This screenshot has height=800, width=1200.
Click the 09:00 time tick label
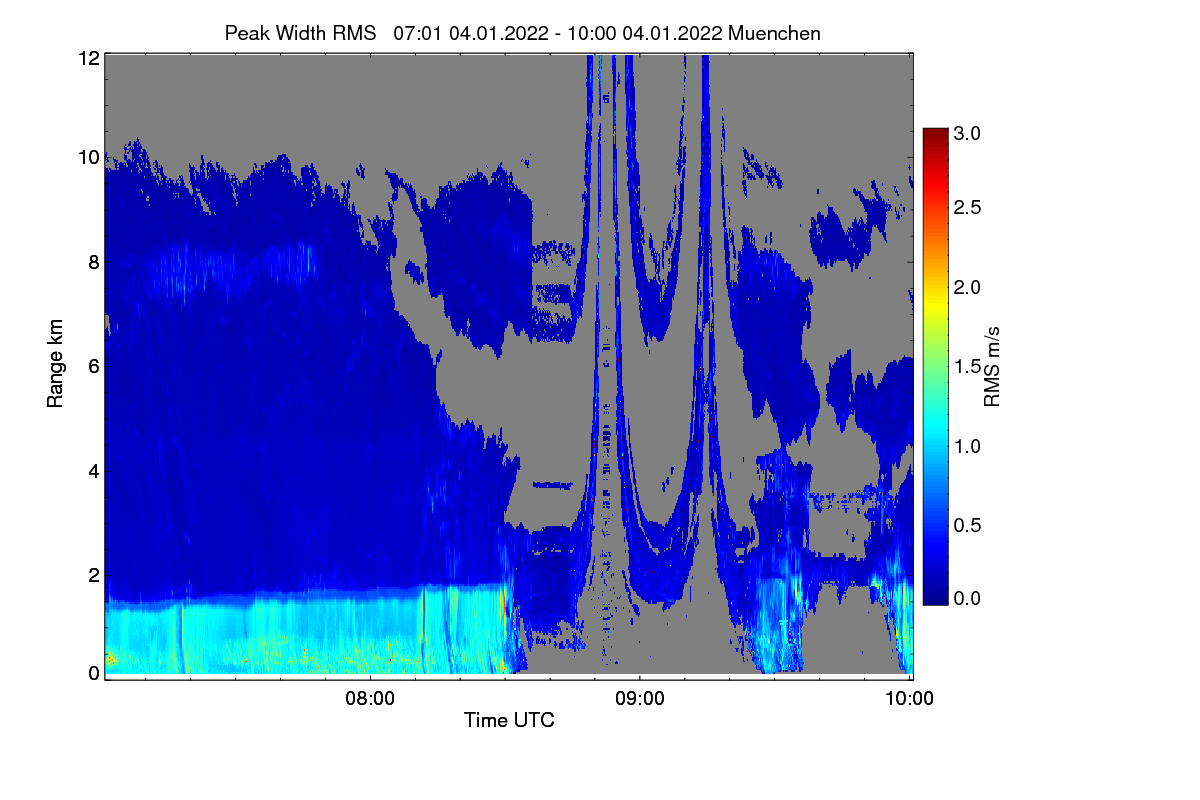(x=640, y=699)
